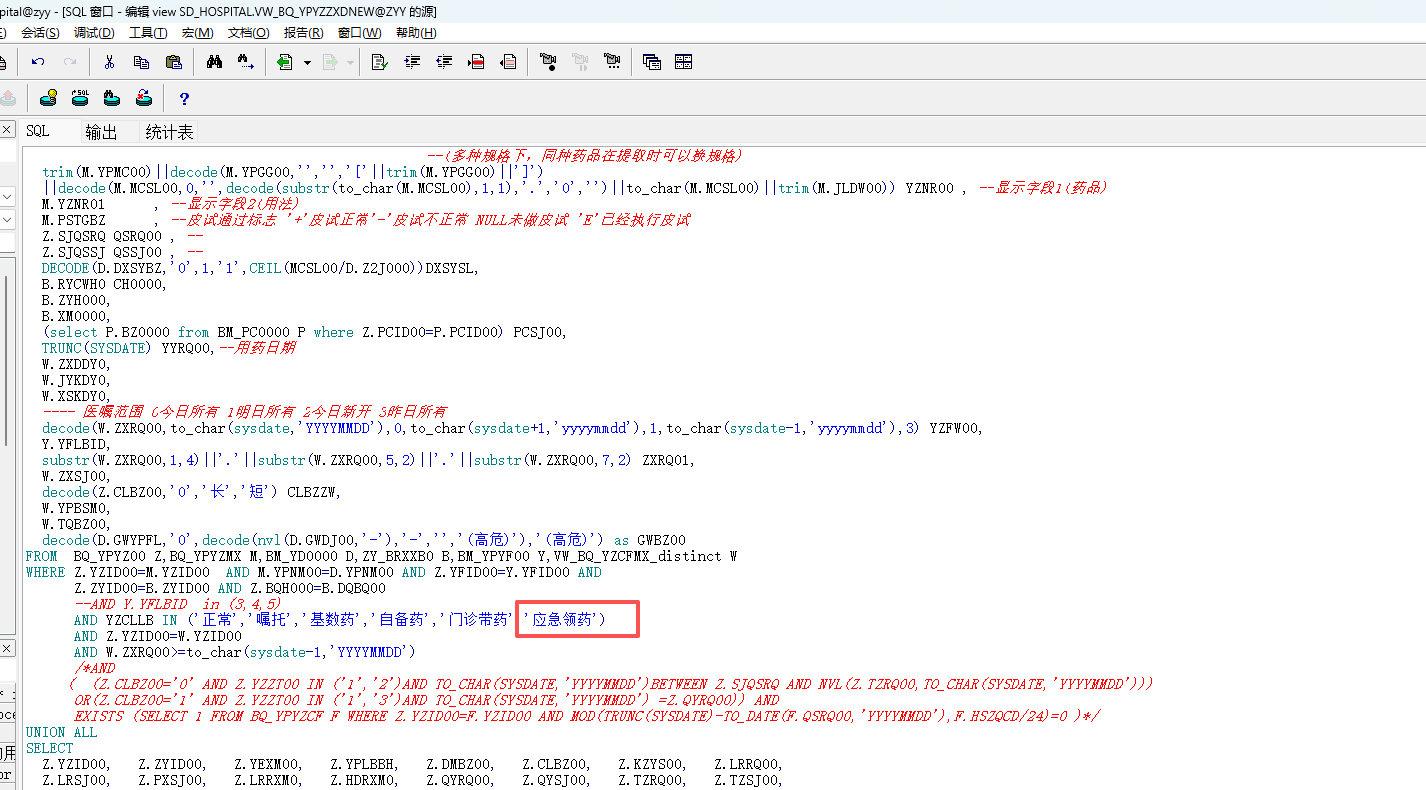Click the Cascade windows icon

coord(651,62)
